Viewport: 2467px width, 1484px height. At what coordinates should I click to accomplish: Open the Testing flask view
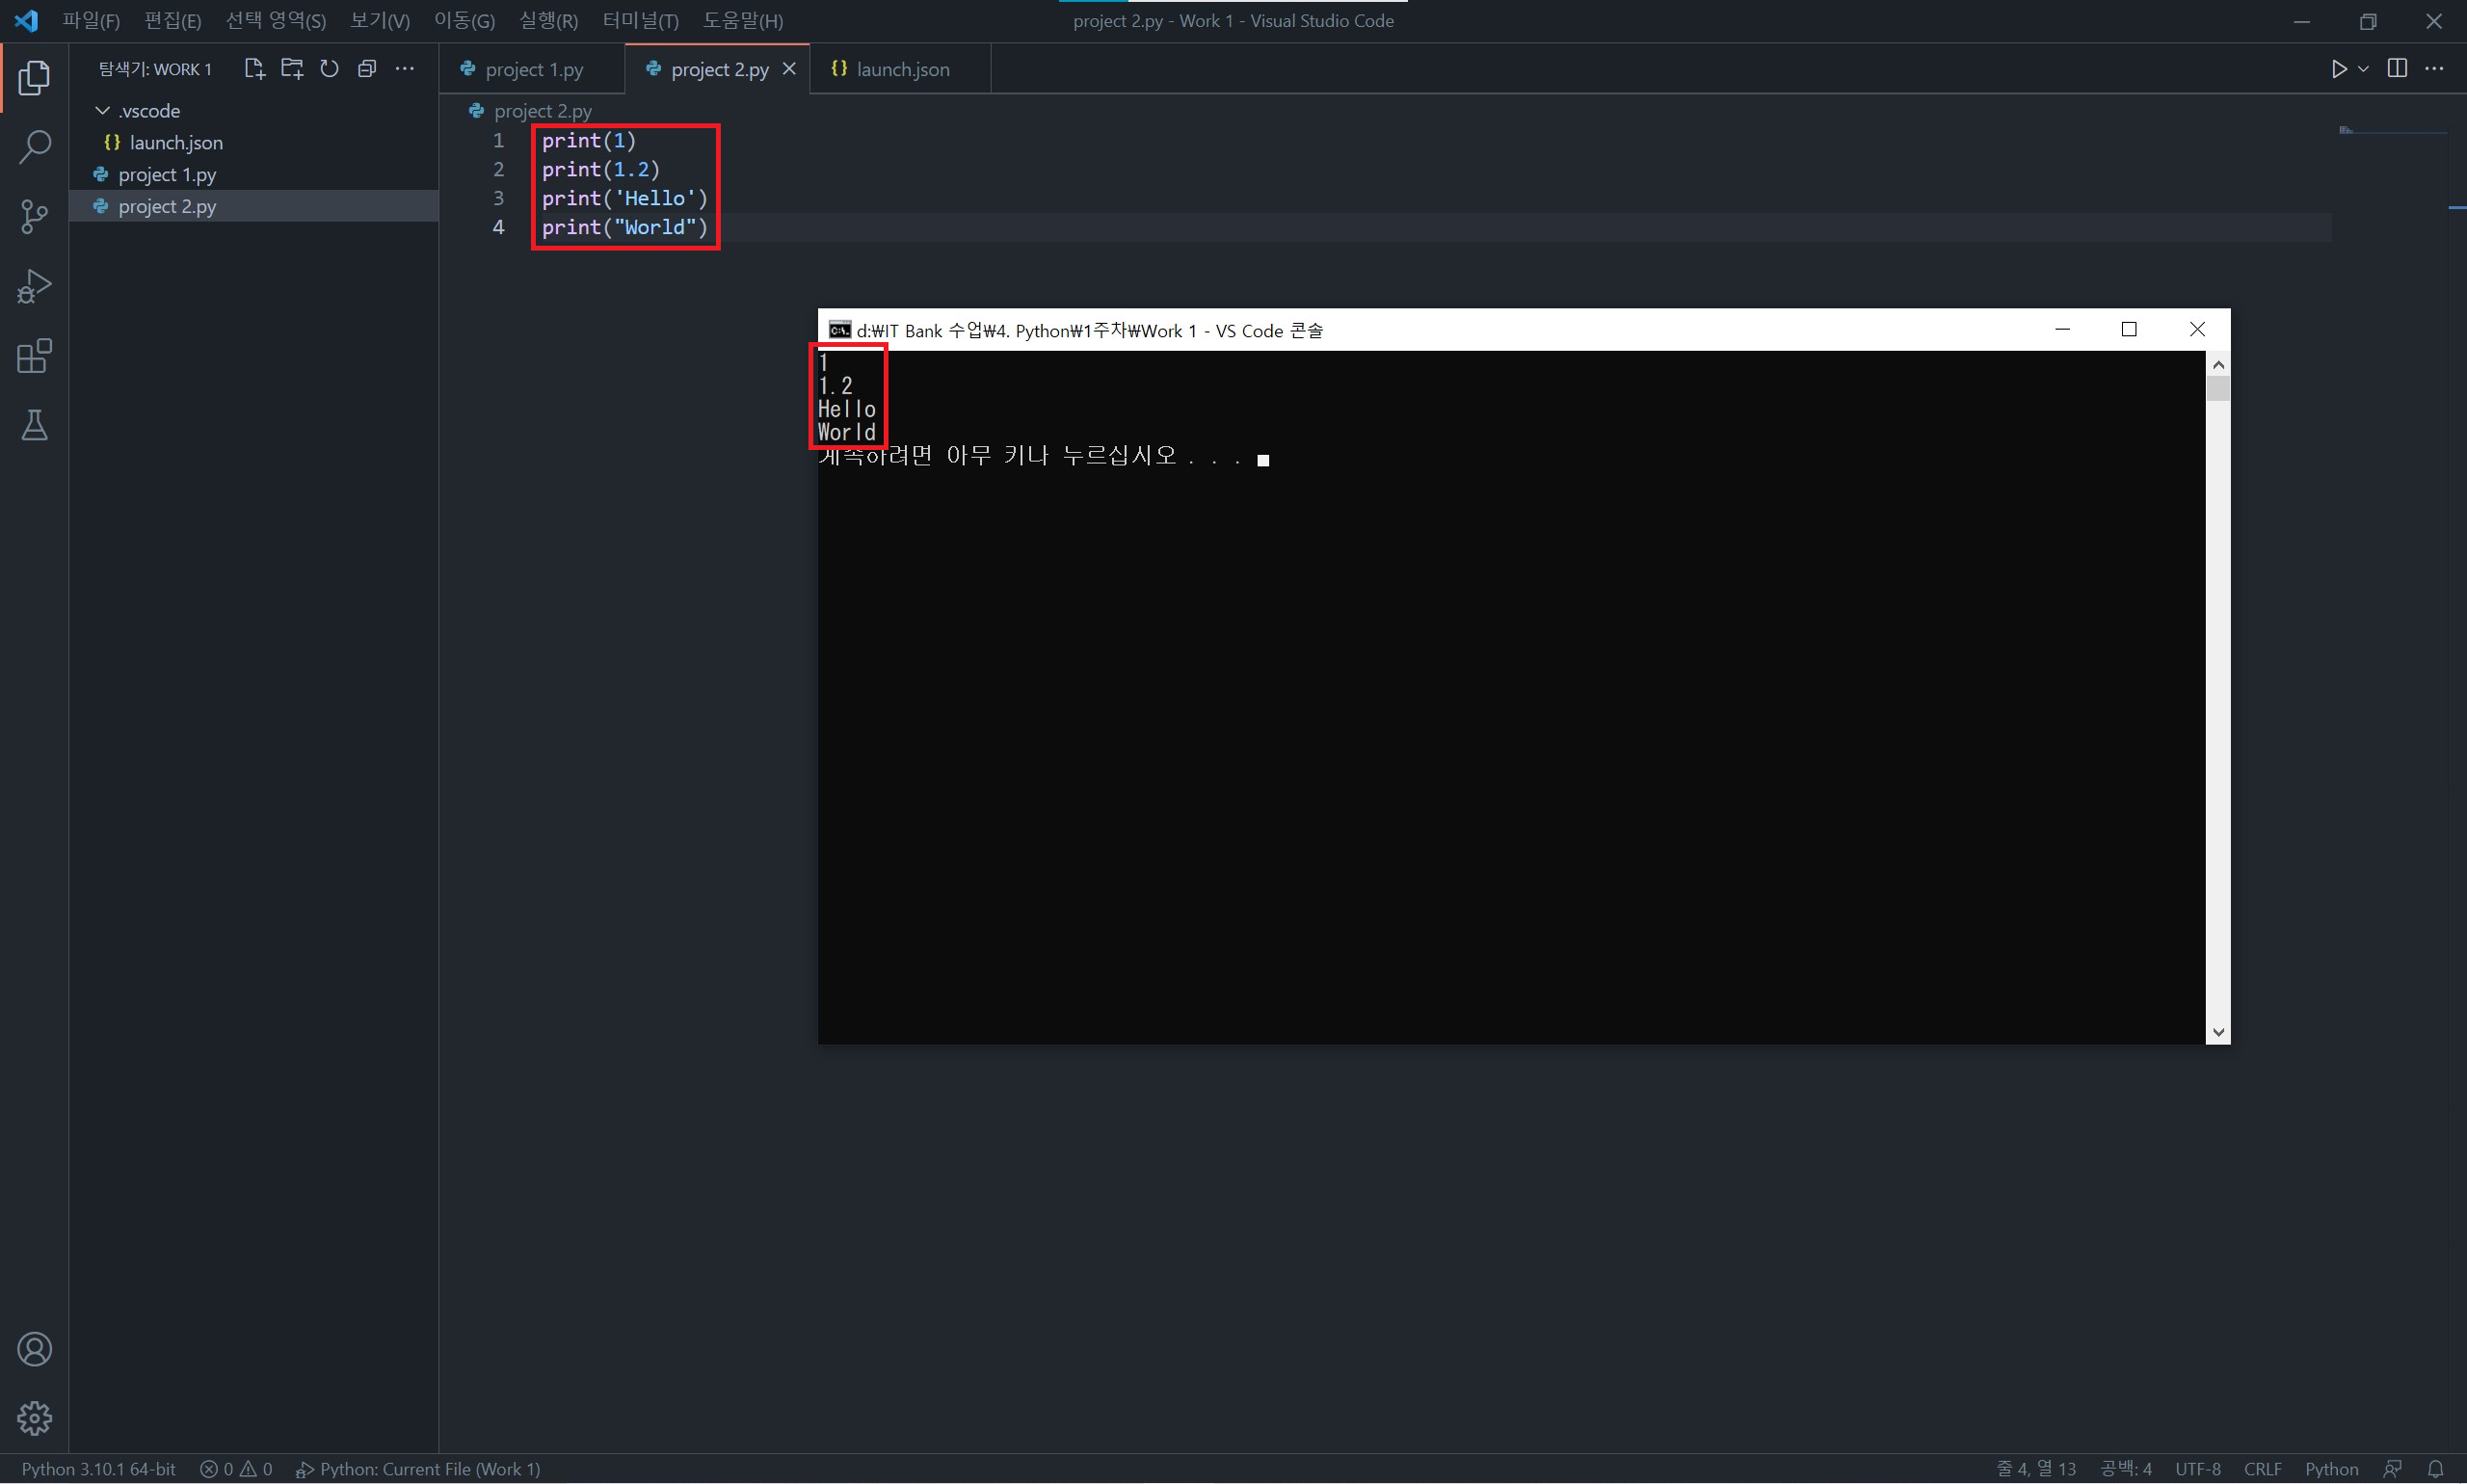click(34, 426)
